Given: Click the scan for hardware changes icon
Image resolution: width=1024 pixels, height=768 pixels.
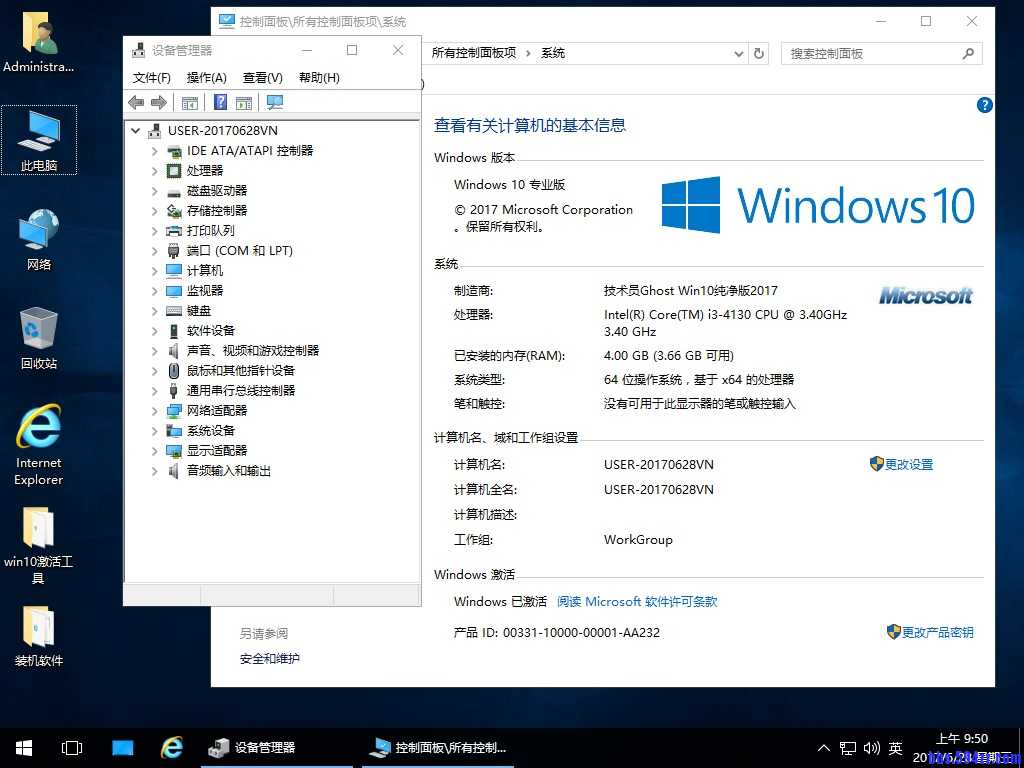Looking at the screenshot, I should click(274, 101).
